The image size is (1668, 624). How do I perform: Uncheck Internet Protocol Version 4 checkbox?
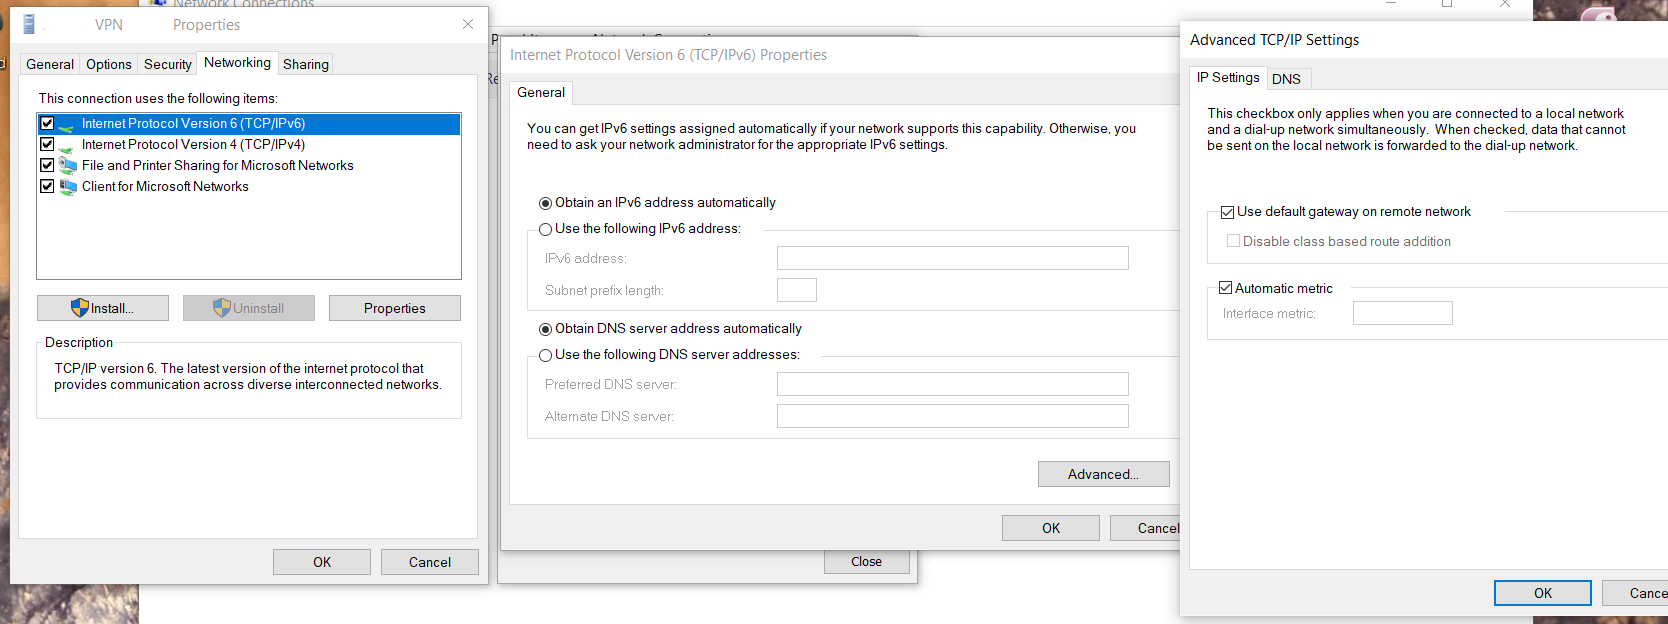pyautogui.click(x=46, y=144)
